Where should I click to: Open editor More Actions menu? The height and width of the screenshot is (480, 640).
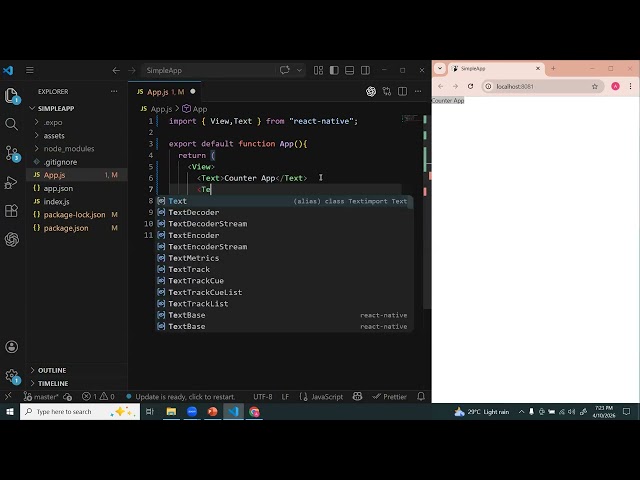point(418,92)
